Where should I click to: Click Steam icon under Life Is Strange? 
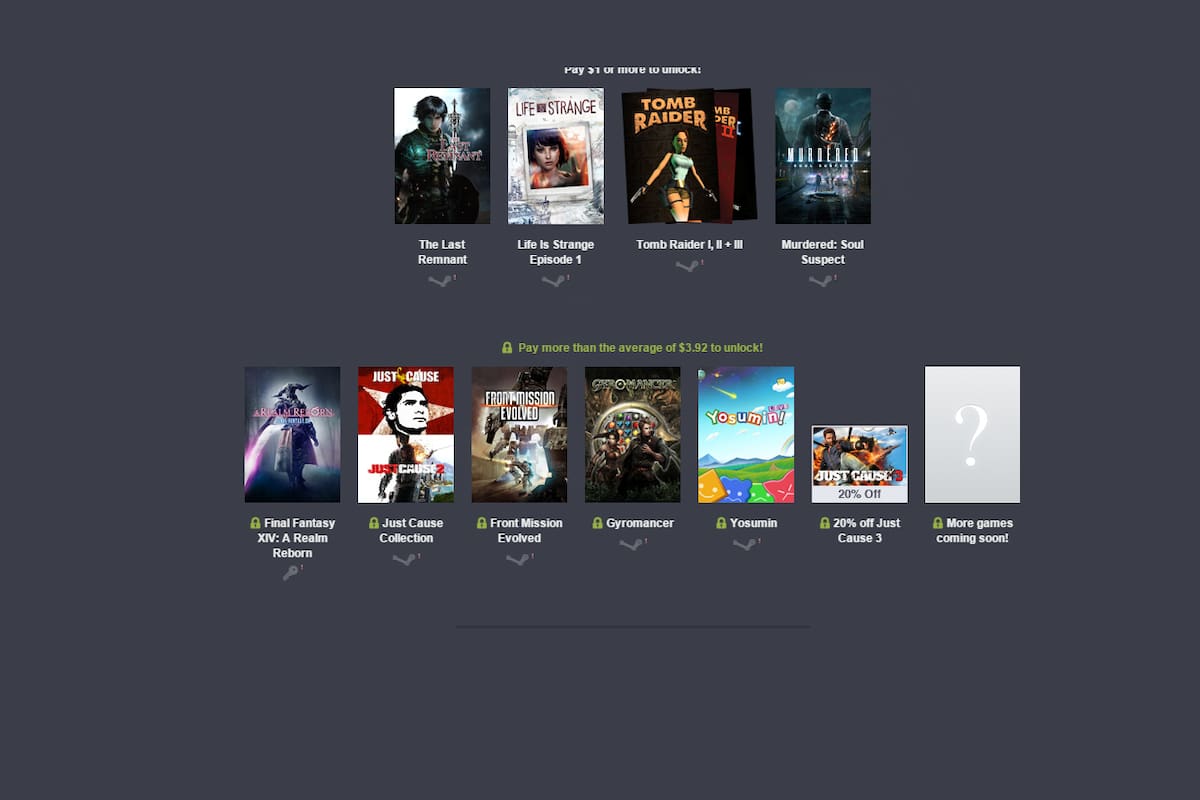click(553, 281)
